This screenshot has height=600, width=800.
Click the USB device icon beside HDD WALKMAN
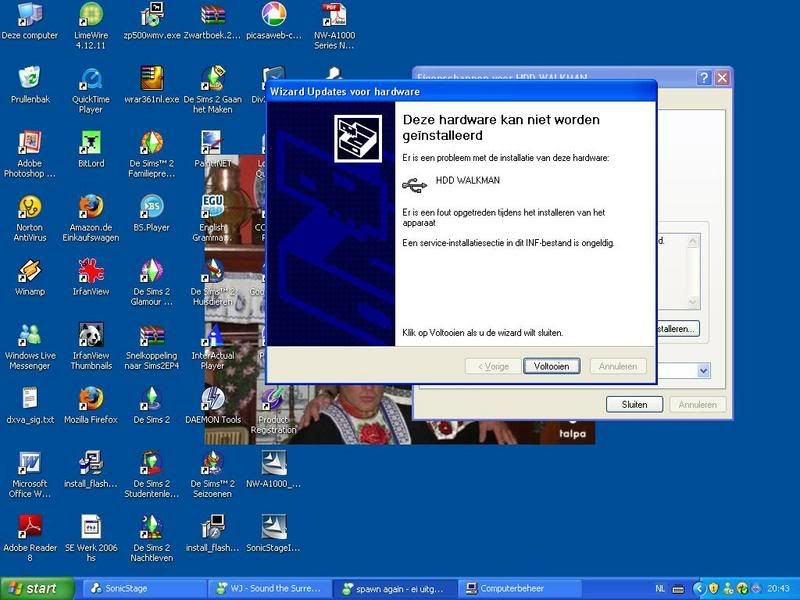tap(414, 185)
